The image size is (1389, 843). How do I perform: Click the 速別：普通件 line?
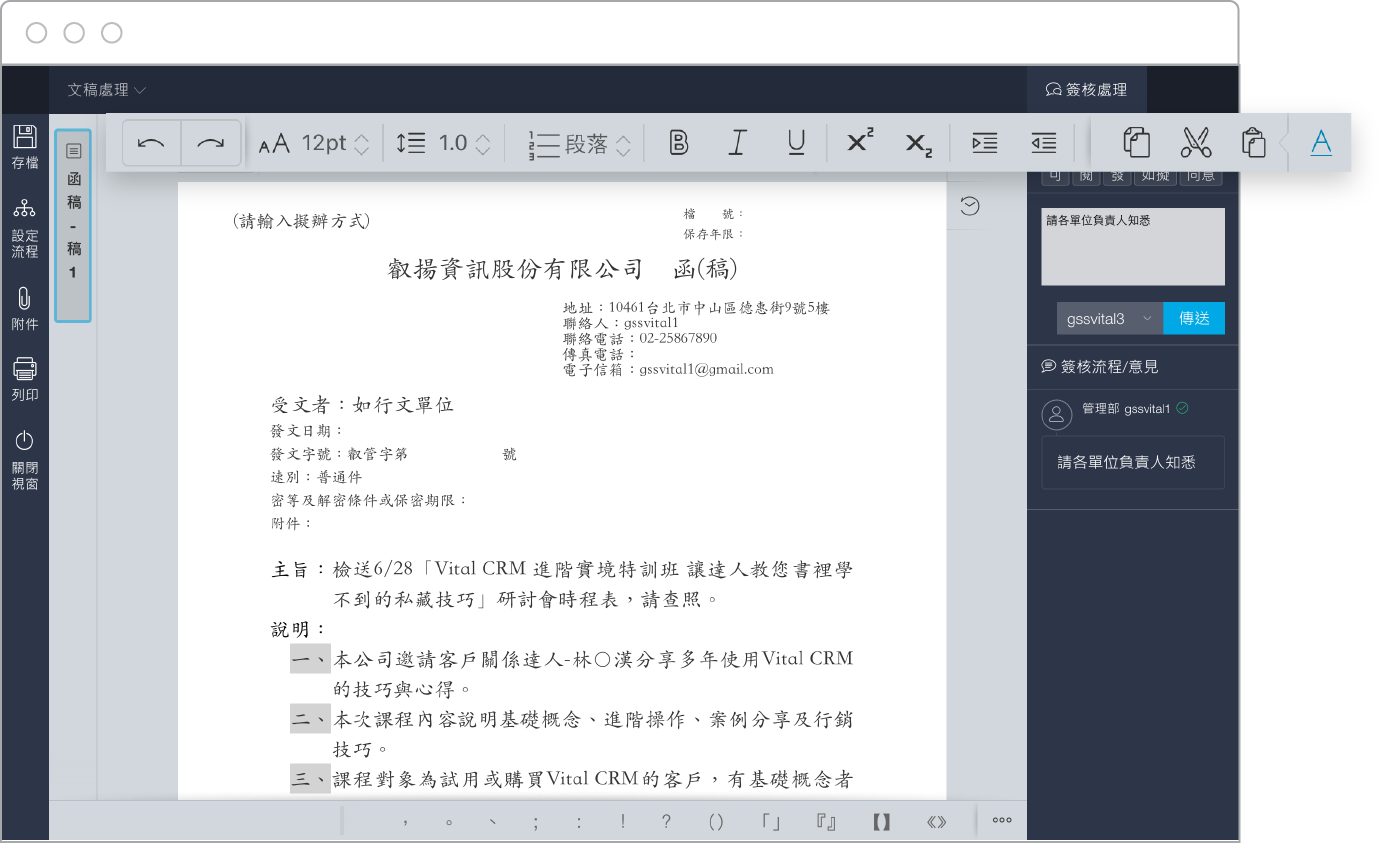click(316, 477)
